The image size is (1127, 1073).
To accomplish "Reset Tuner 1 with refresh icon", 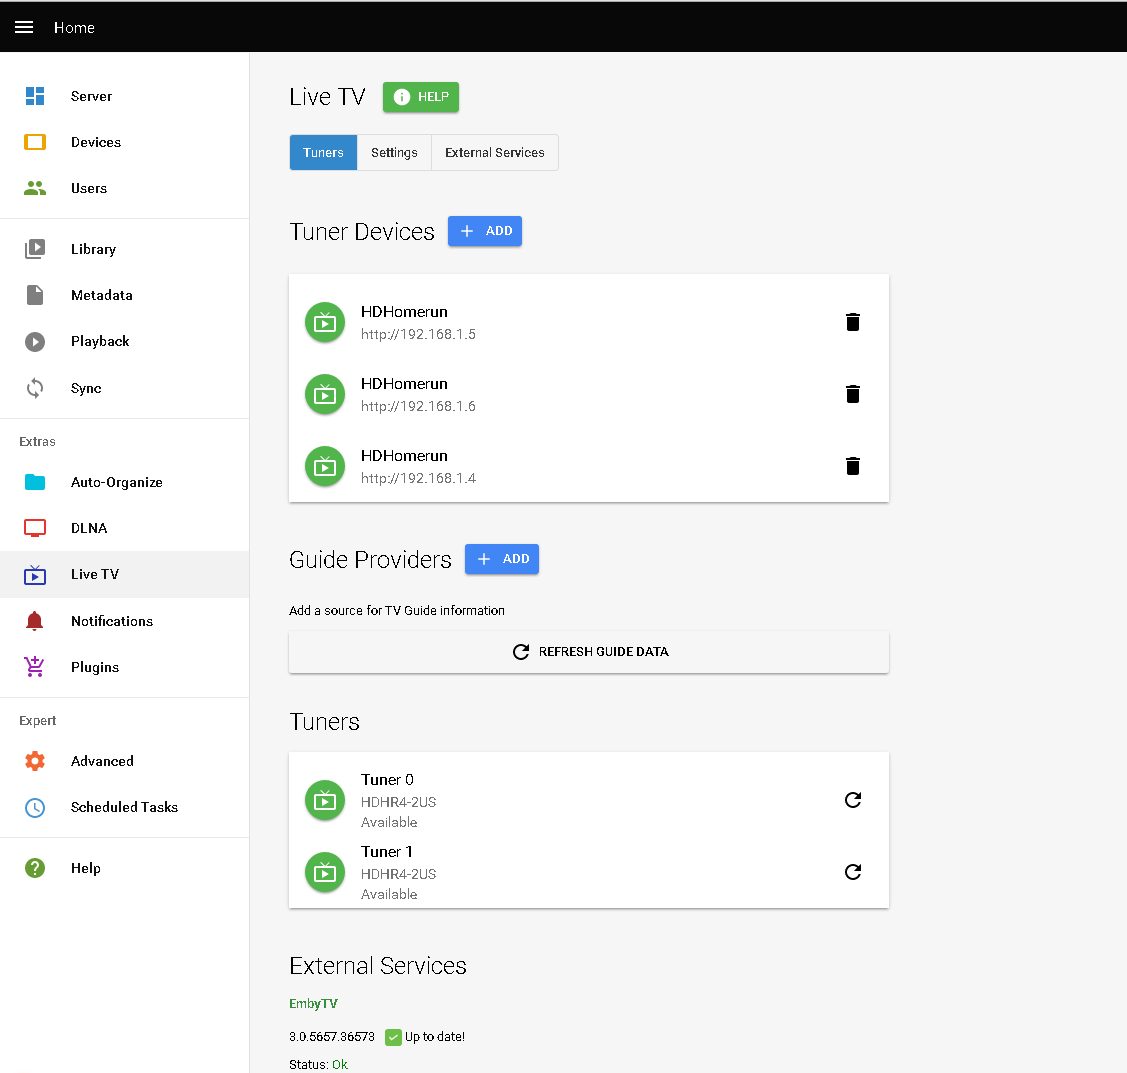I will click(853, 872).
